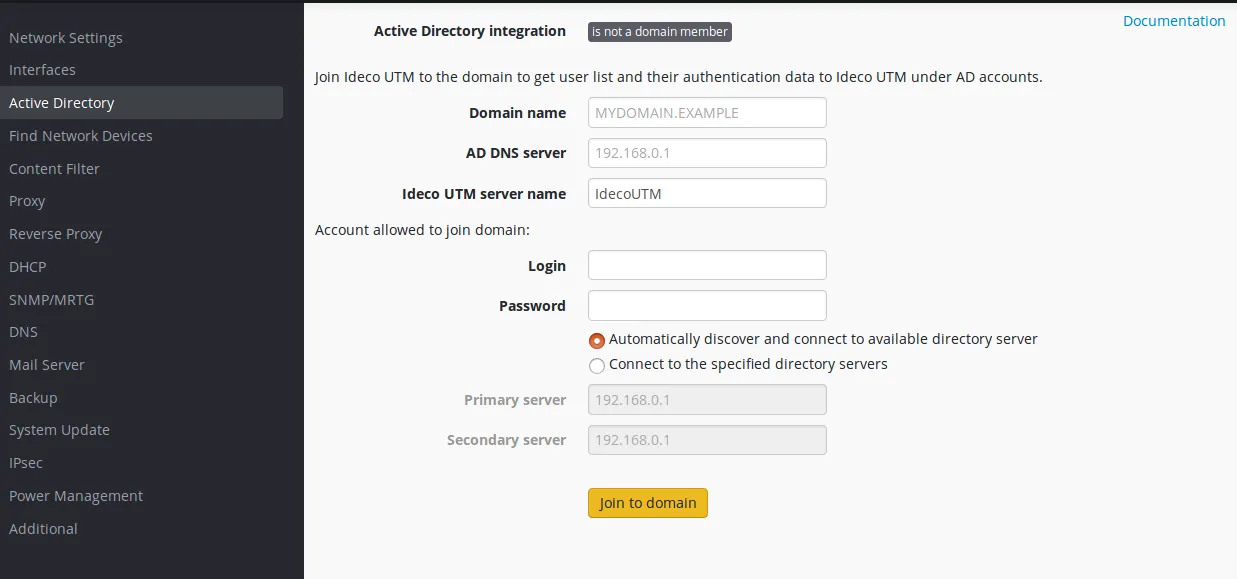Open Find Network Devices
This screenshot has height=579, width=1237.
click(81, 135)
